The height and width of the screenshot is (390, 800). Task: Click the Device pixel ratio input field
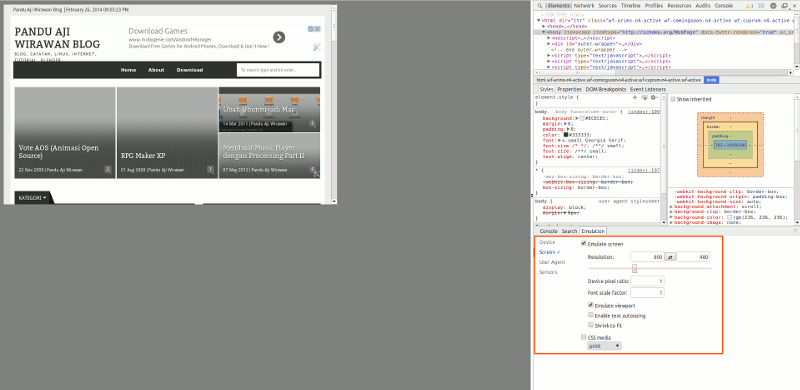(647, 281)
